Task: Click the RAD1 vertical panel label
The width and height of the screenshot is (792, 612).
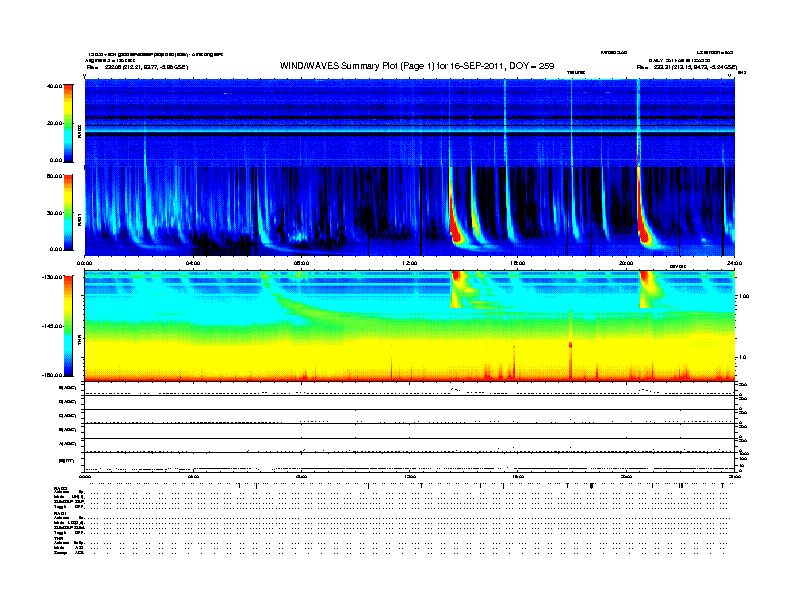Action: point(80,220)
